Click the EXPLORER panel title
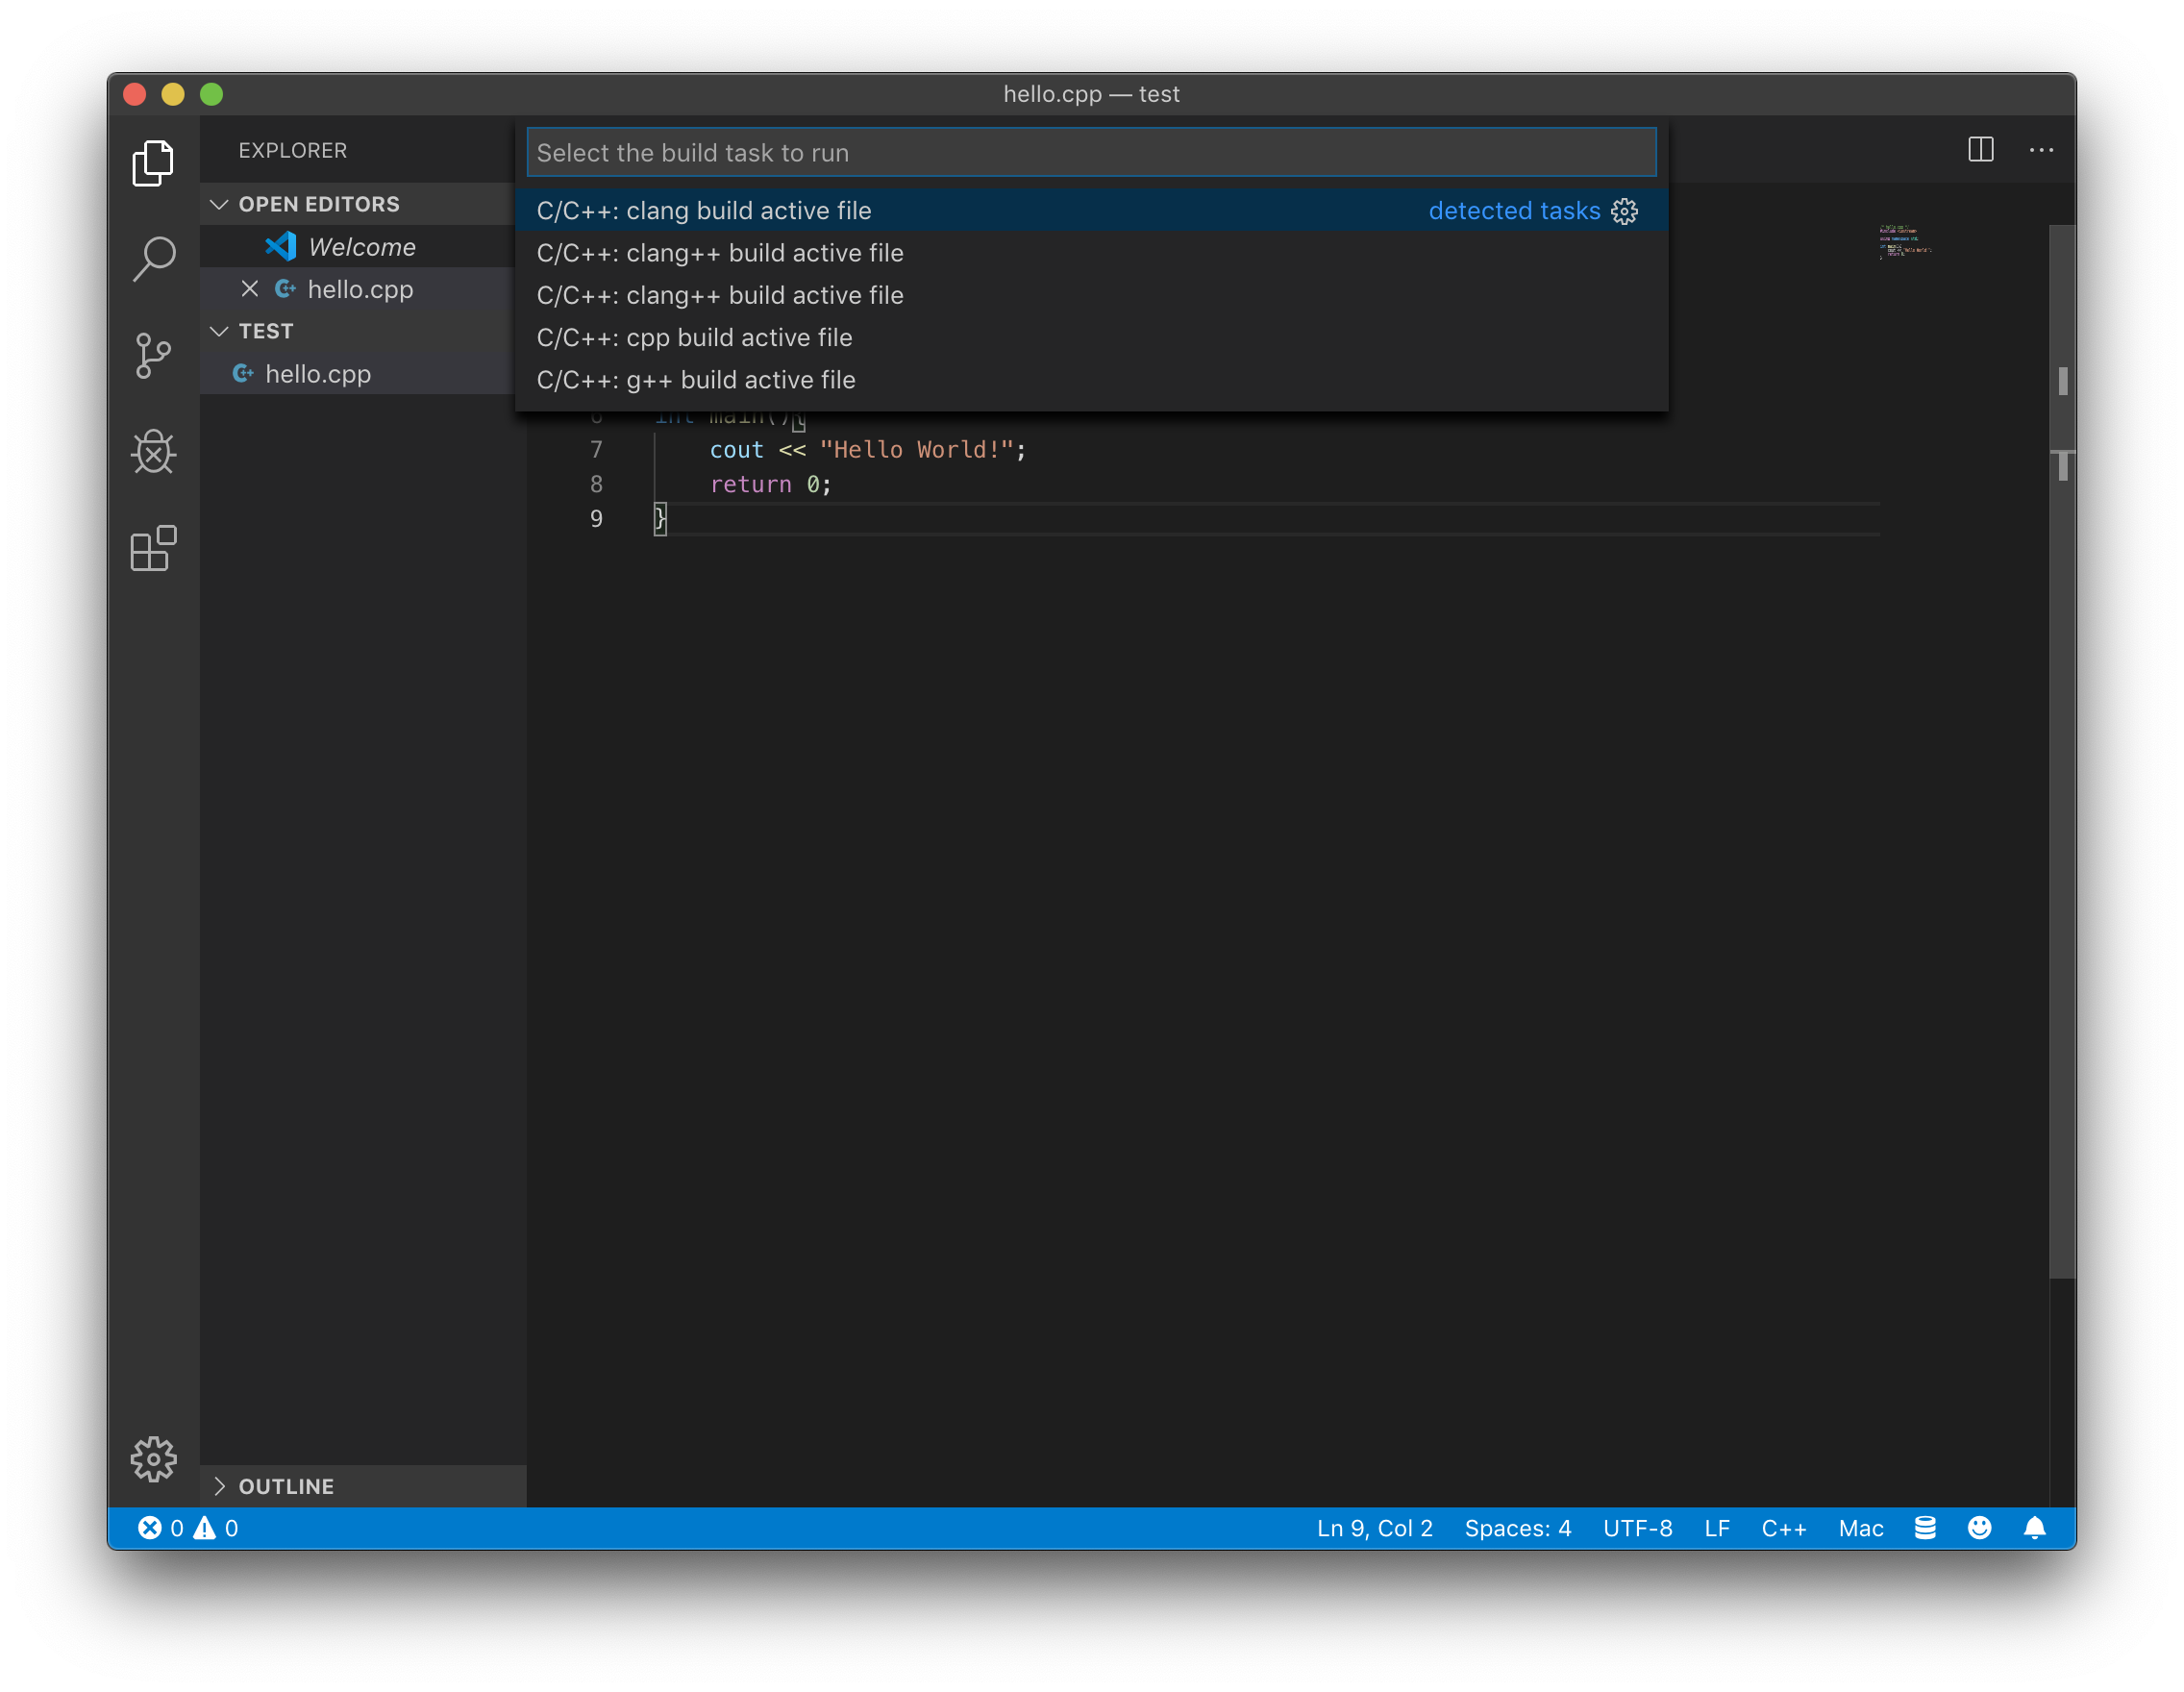2184x1692 pixels. coord(292,150)
